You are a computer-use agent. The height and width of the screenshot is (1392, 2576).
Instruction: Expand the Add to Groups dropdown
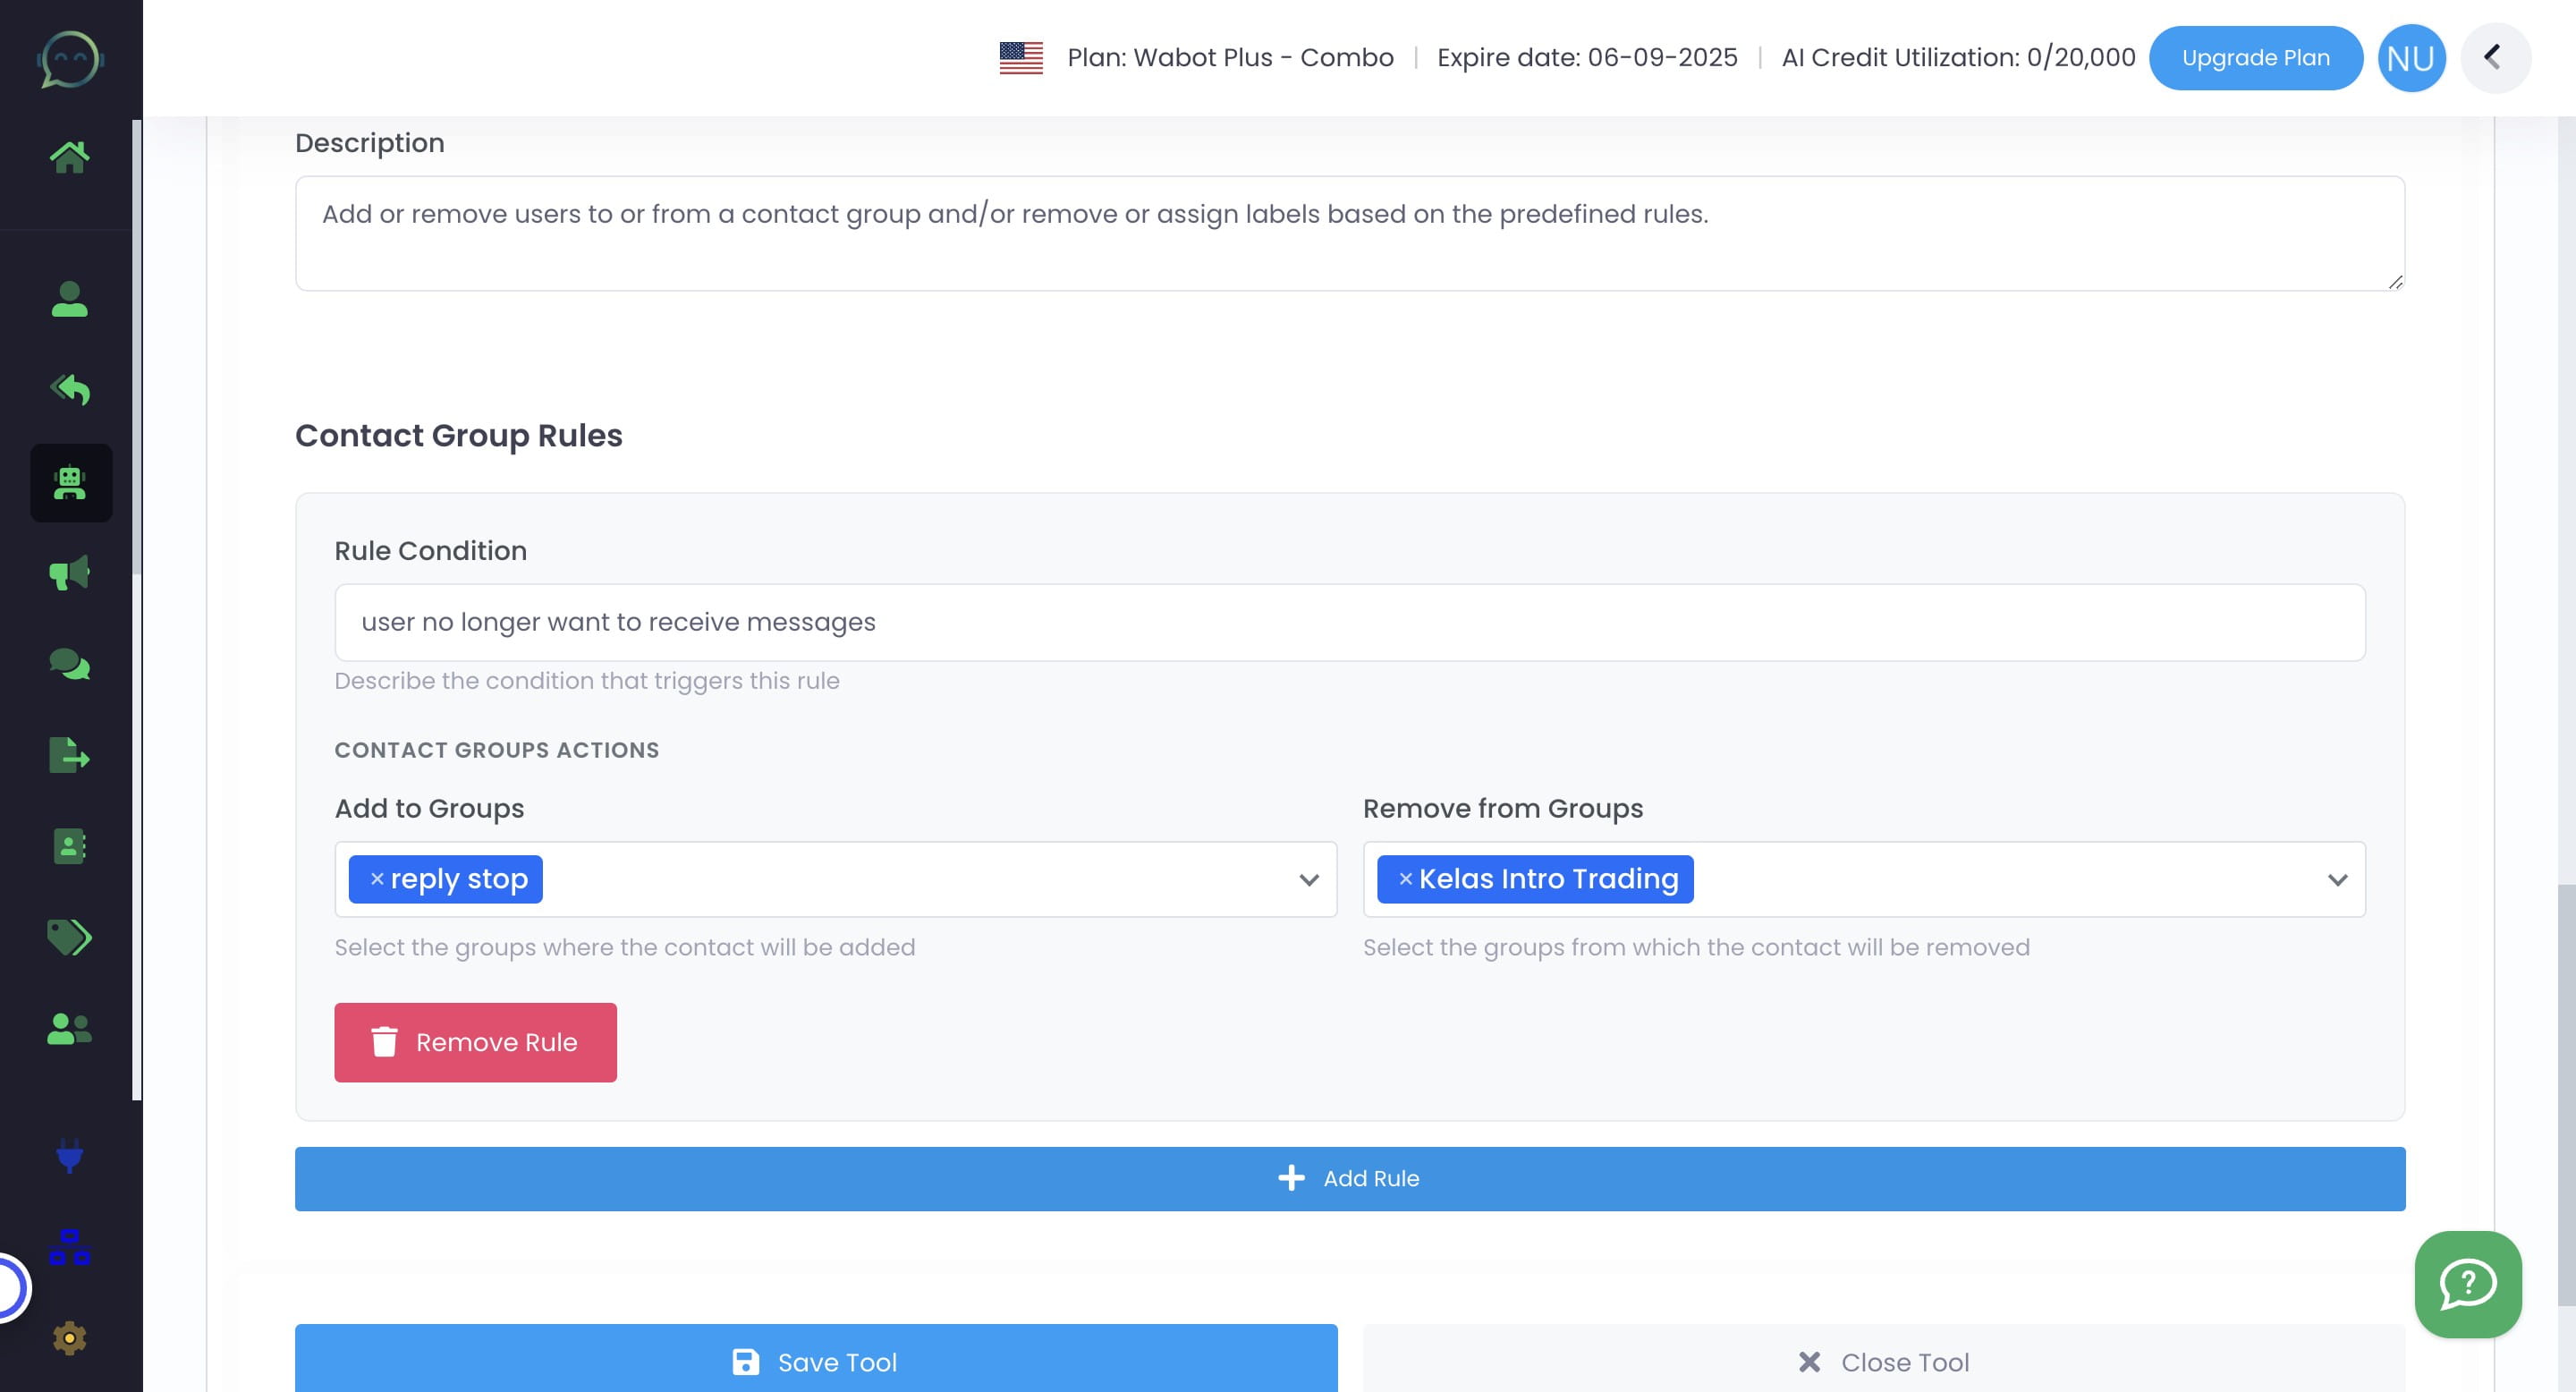tap(1308, 880)
